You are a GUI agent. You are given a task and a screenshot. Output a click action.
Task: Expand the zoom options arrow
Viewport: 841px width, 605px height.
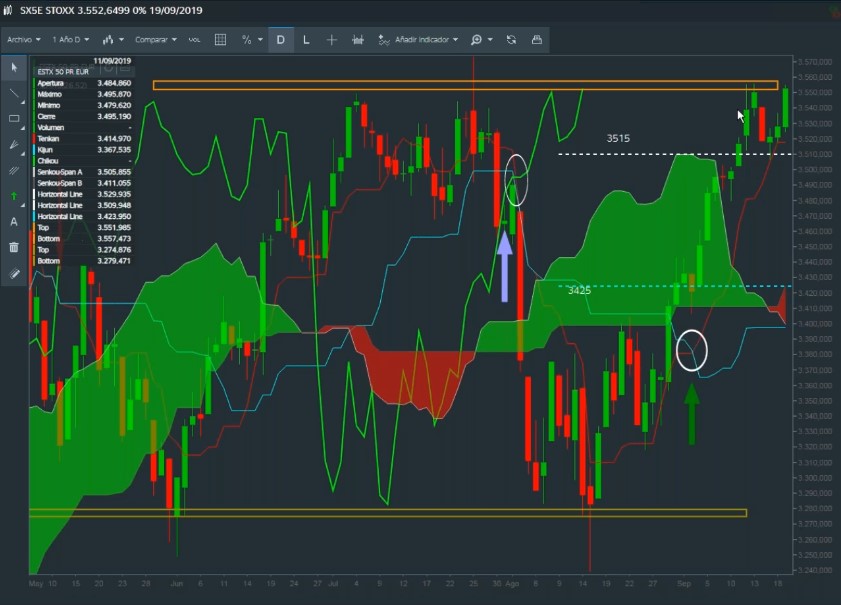(490, 40)
